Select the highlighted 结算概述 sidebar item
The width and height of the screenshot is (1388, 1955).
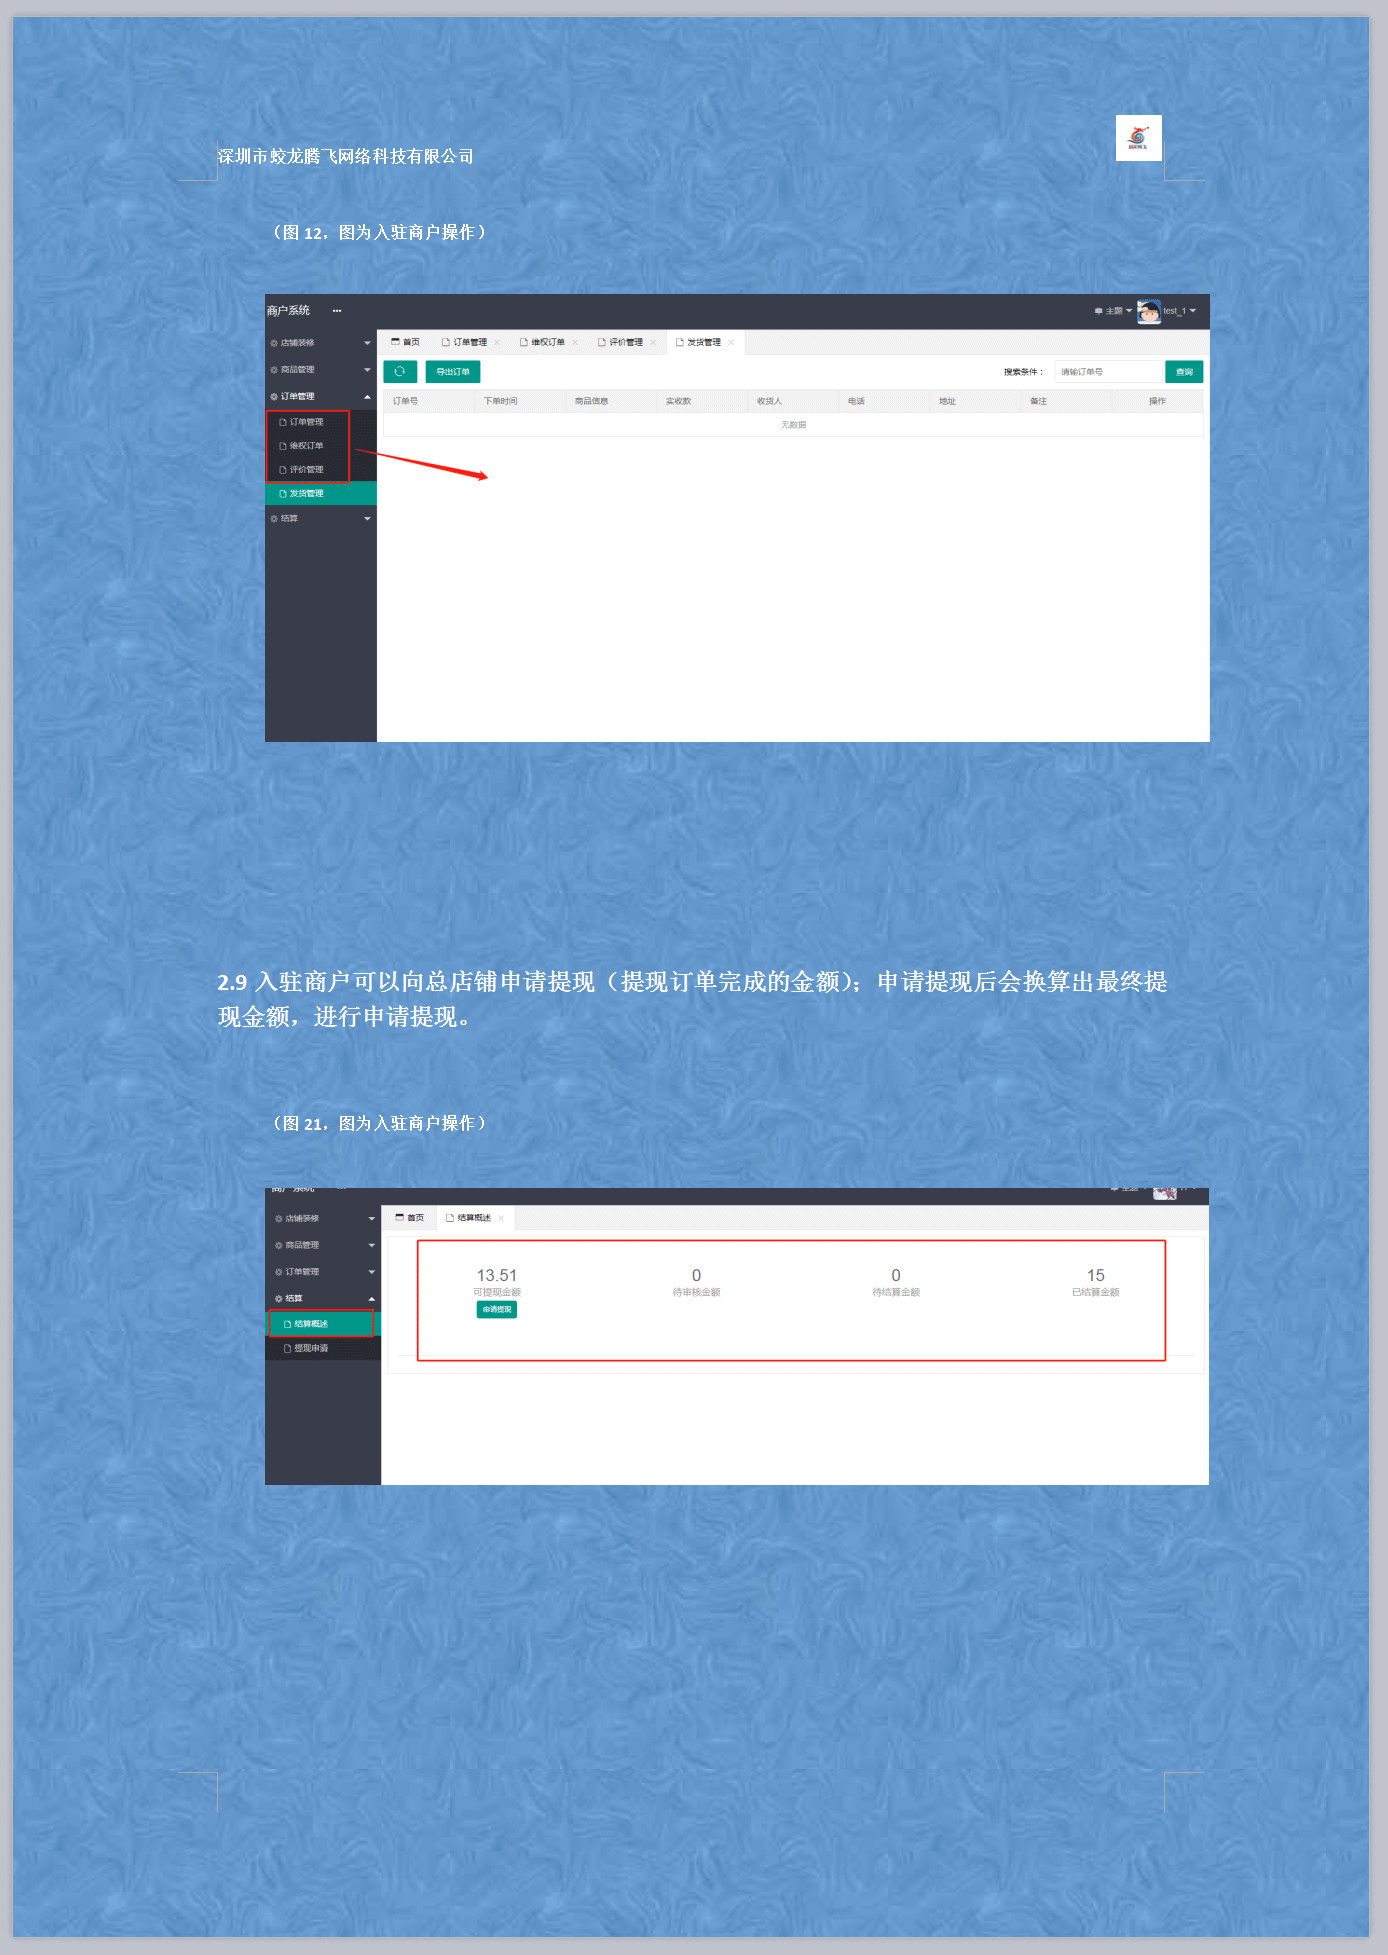click(x=311, y=1324)
